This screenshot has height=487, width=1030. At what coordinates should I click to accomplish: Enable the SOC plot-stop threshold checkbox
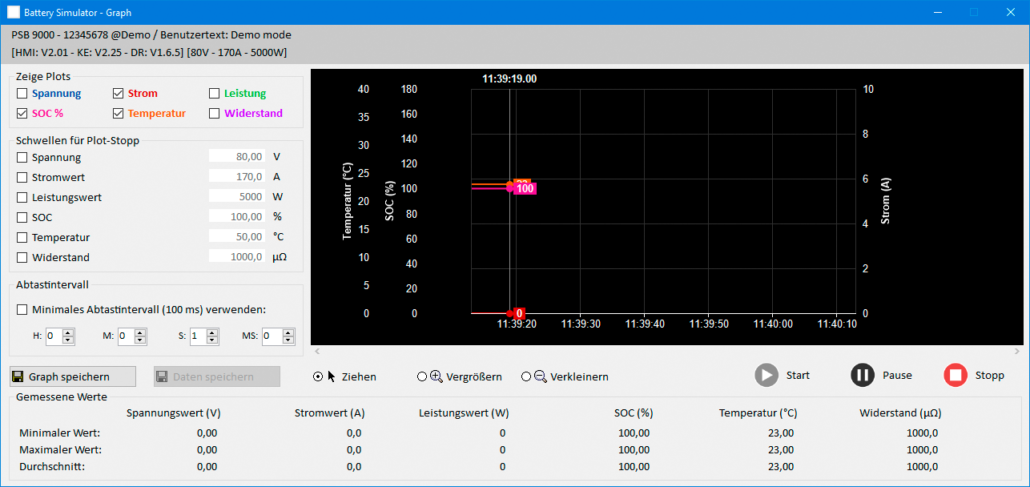click(22, 217)
